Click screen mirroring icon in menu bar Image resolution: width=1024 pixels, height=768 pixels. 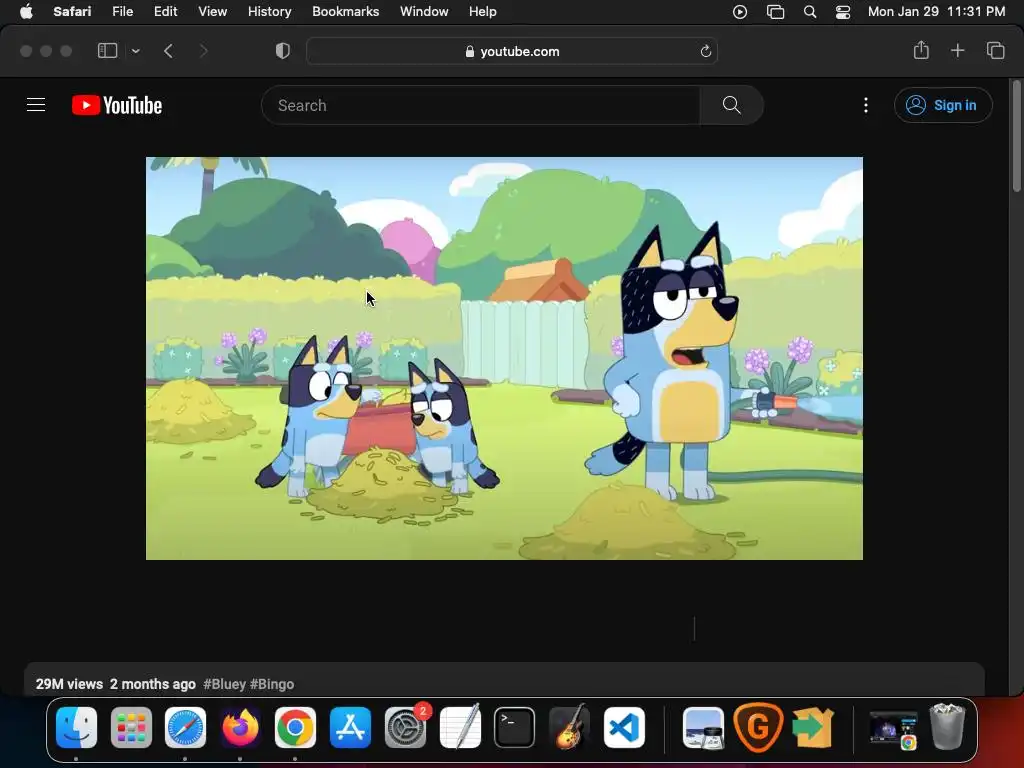[775, 11]
